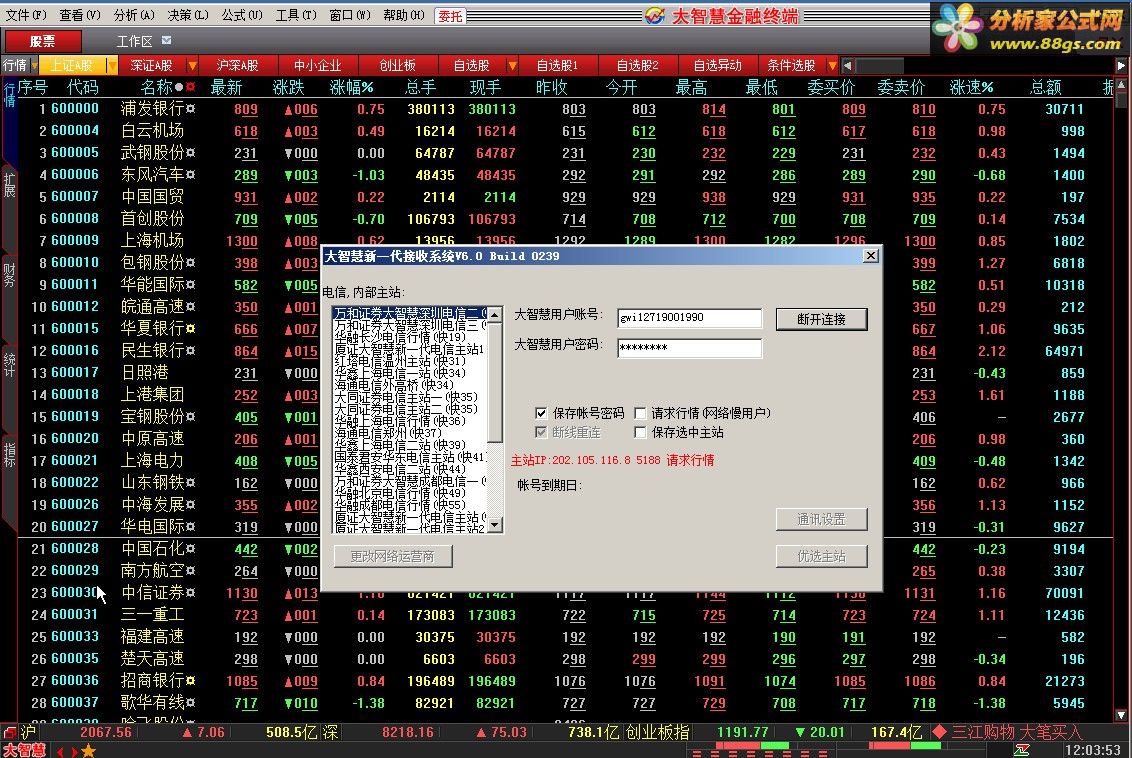The height and width of the screenshot is (758, 1132).
Task: Open the 工具(T) menu
Action: (x=297, y=15)
